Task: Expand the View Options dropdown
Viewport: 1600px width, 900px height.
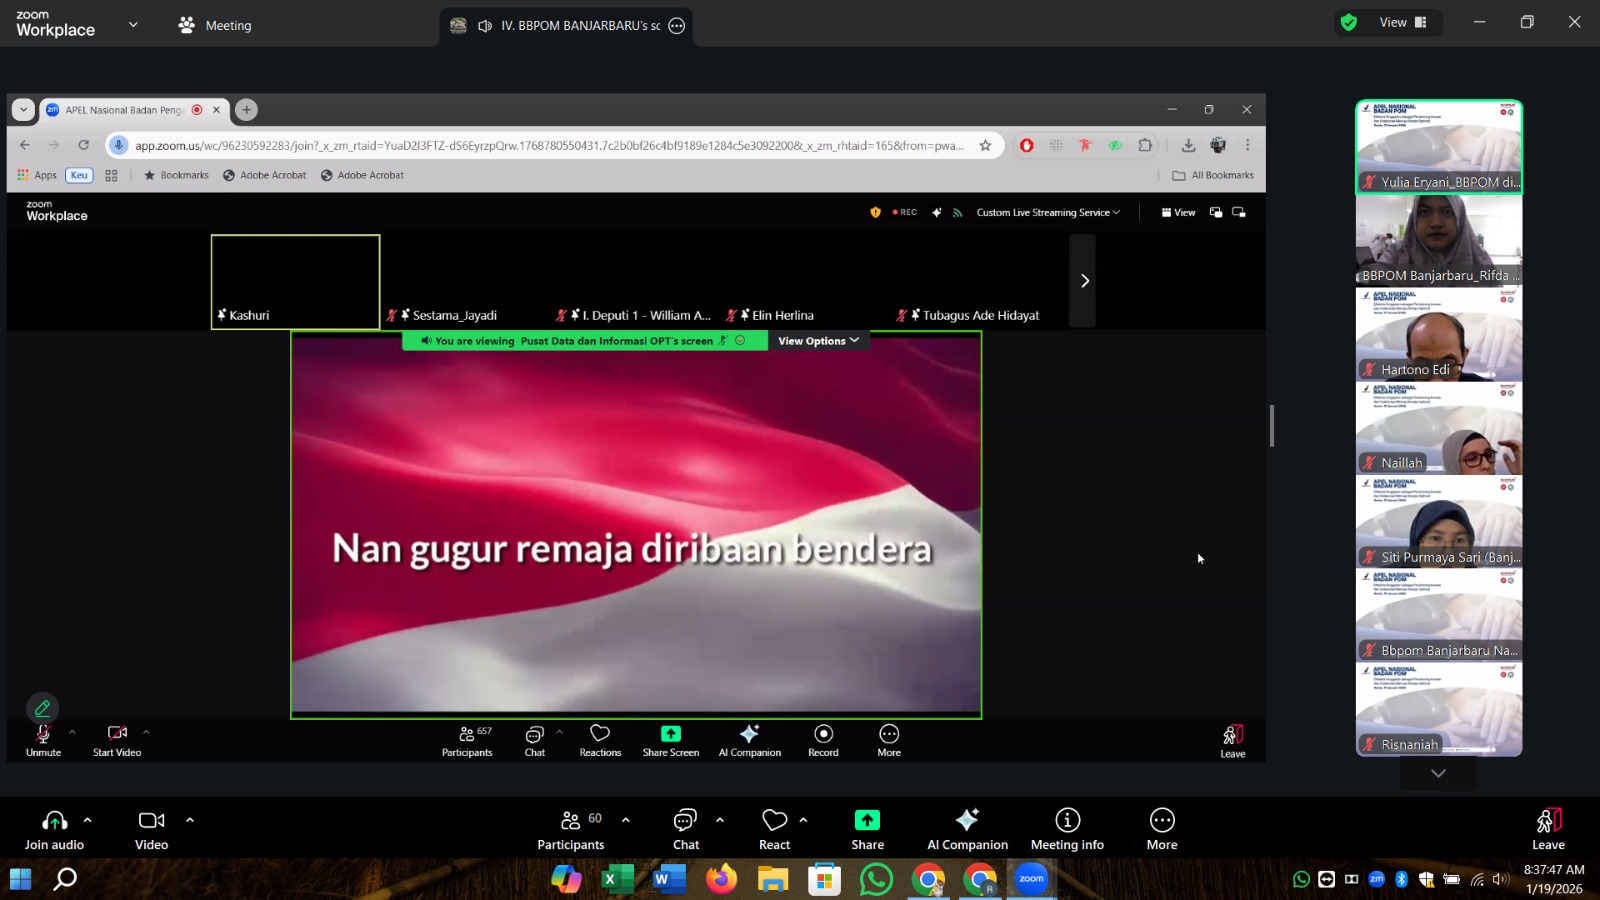Action: (818, 341)
